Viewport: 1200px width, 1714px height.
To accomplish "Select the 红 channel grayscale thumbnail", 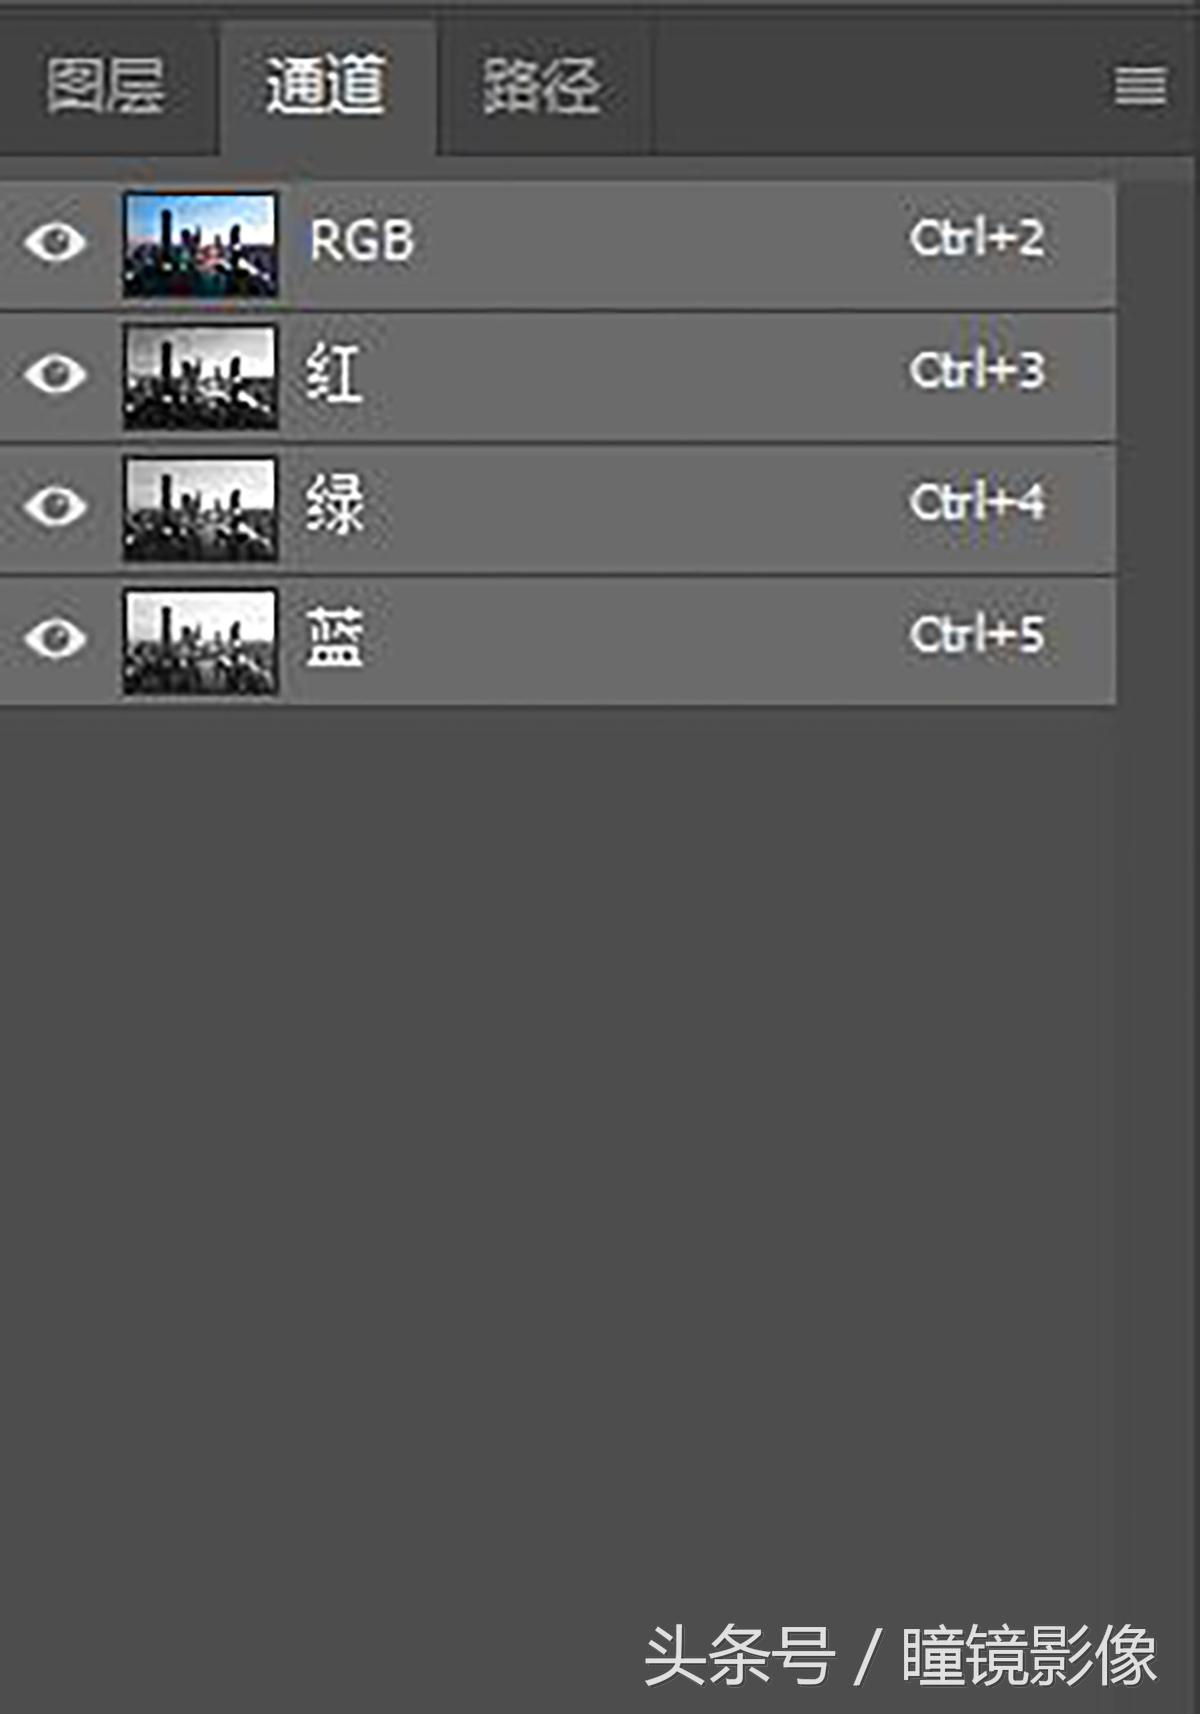I will pos(200,377).
